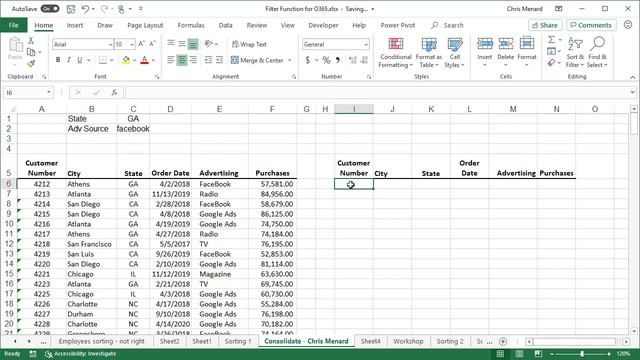This screenshot has width=640, height=360.
Task: Click the Comma Style icon
Action: tap(338, 60)
